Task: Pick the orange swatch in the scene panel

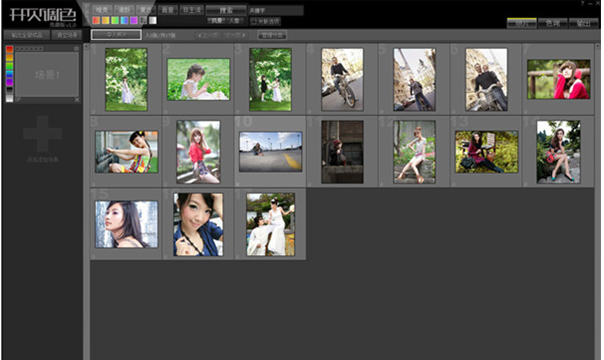Action: (9, 58)
